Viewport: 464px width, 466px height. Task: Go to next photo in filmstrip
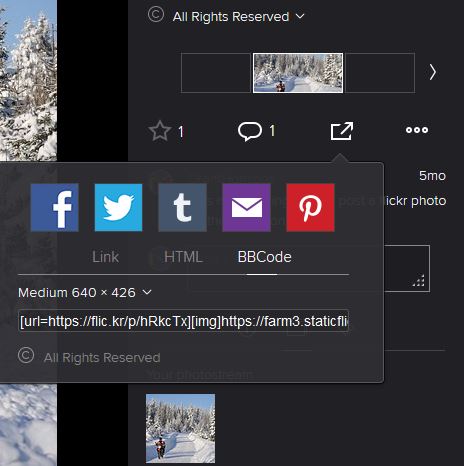click(432, 72)
